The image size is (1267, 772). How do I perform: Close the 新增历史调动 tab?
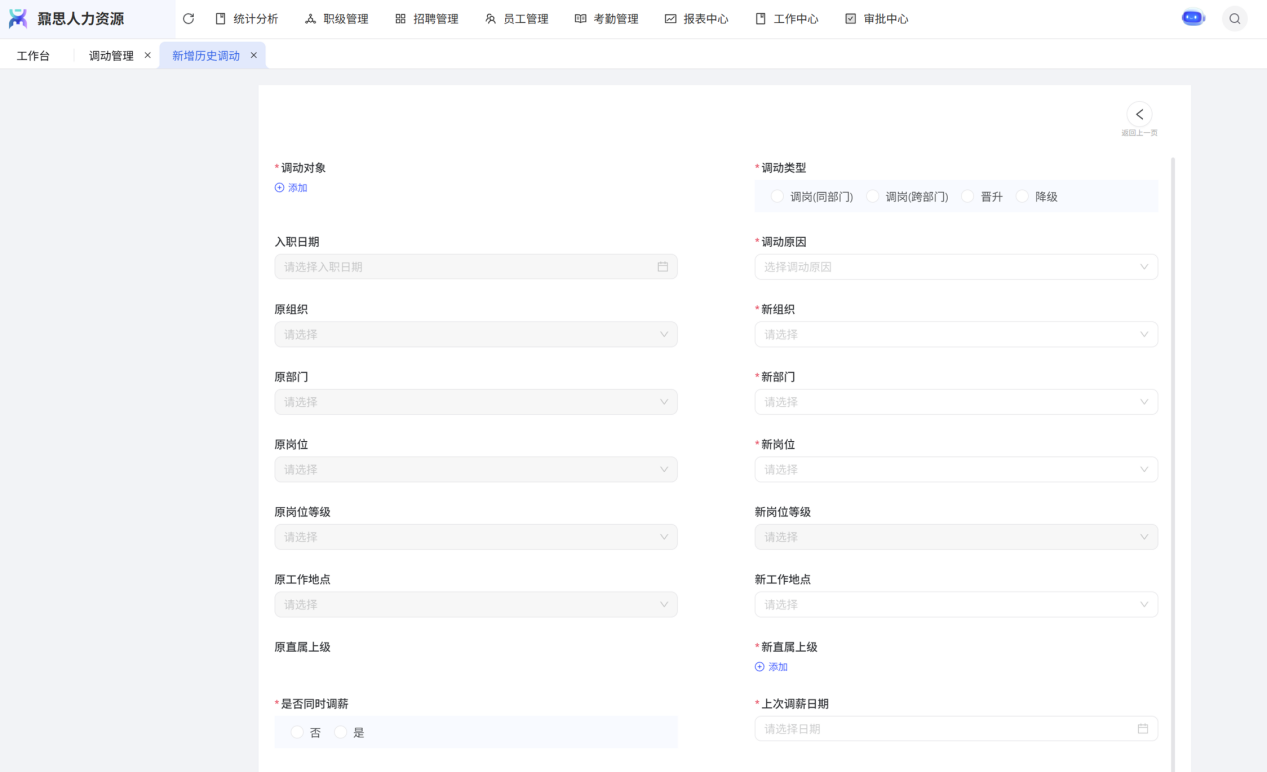[254, 56]
